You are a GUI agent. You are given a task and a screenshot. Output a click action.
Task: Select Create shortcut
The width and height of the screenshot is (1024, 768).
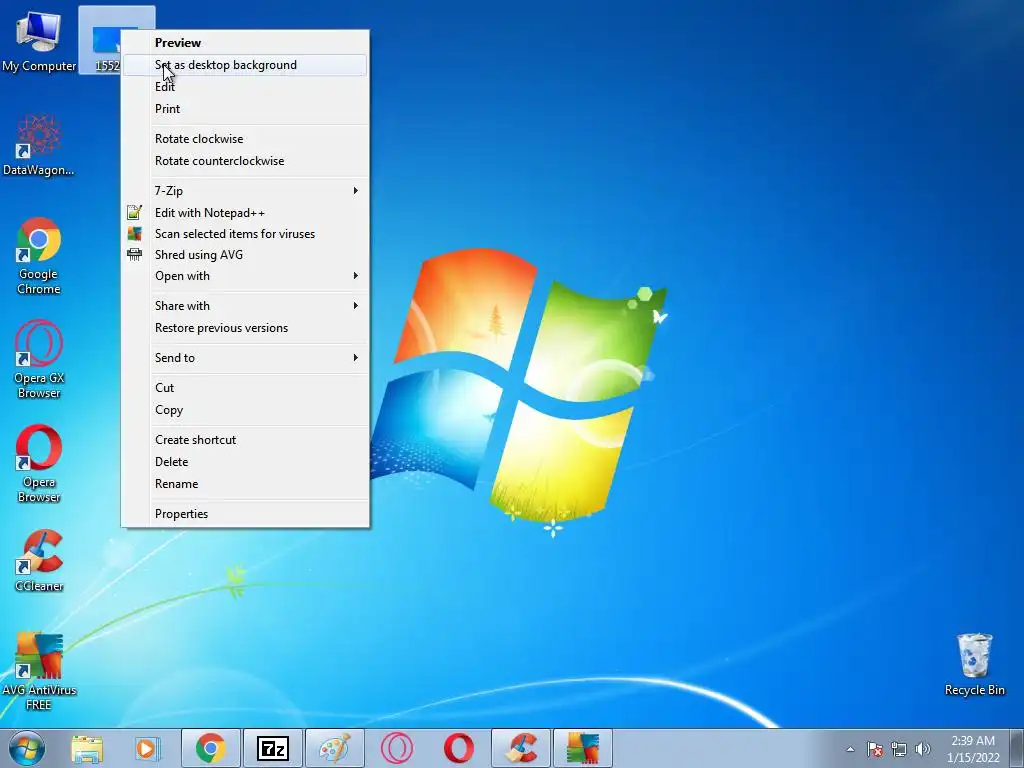pos(246,440)
